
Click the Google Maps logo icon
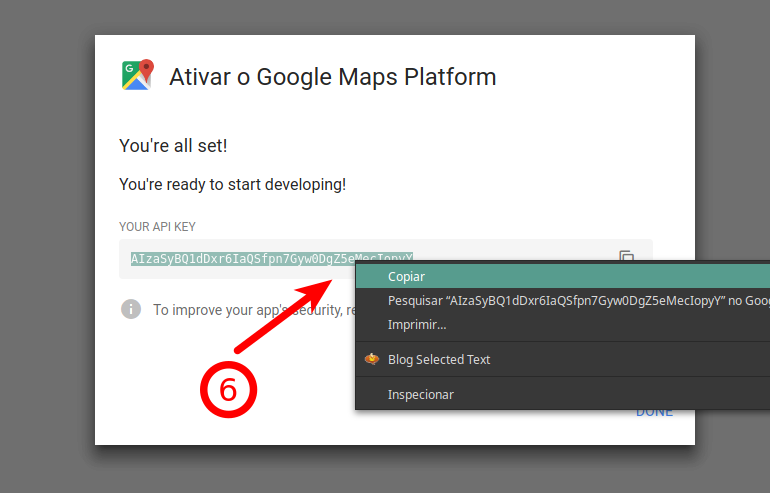click(138, 75)
